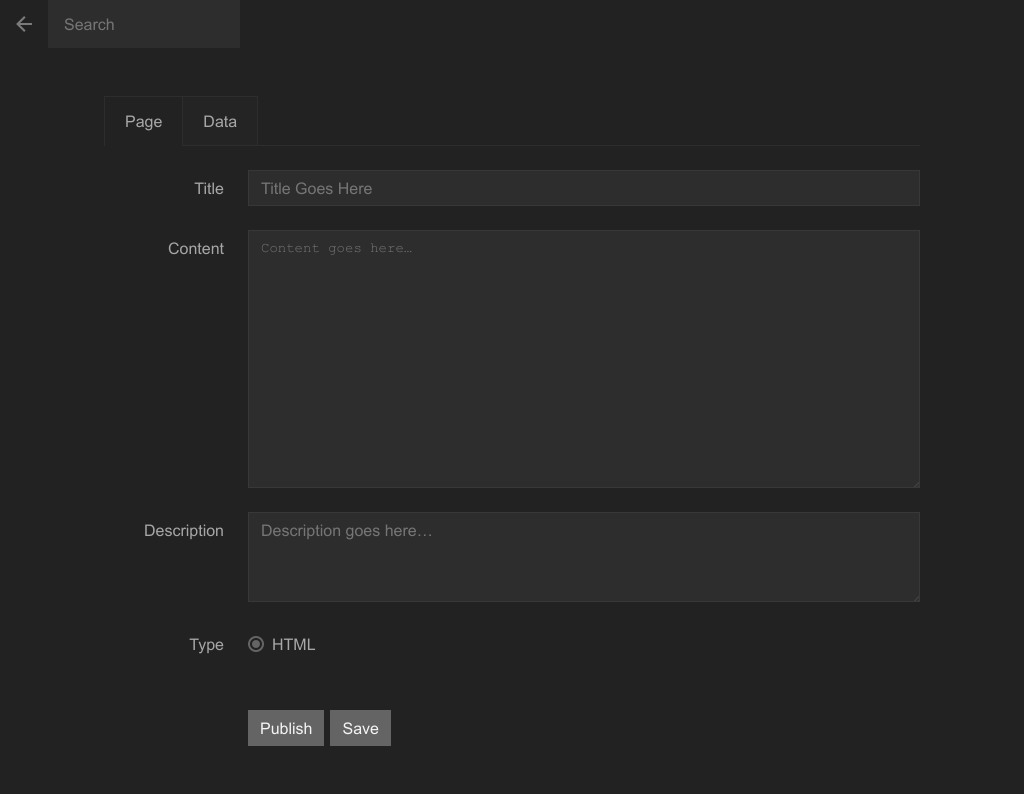Click the Type field label
1024x794 pixels.
206,644
